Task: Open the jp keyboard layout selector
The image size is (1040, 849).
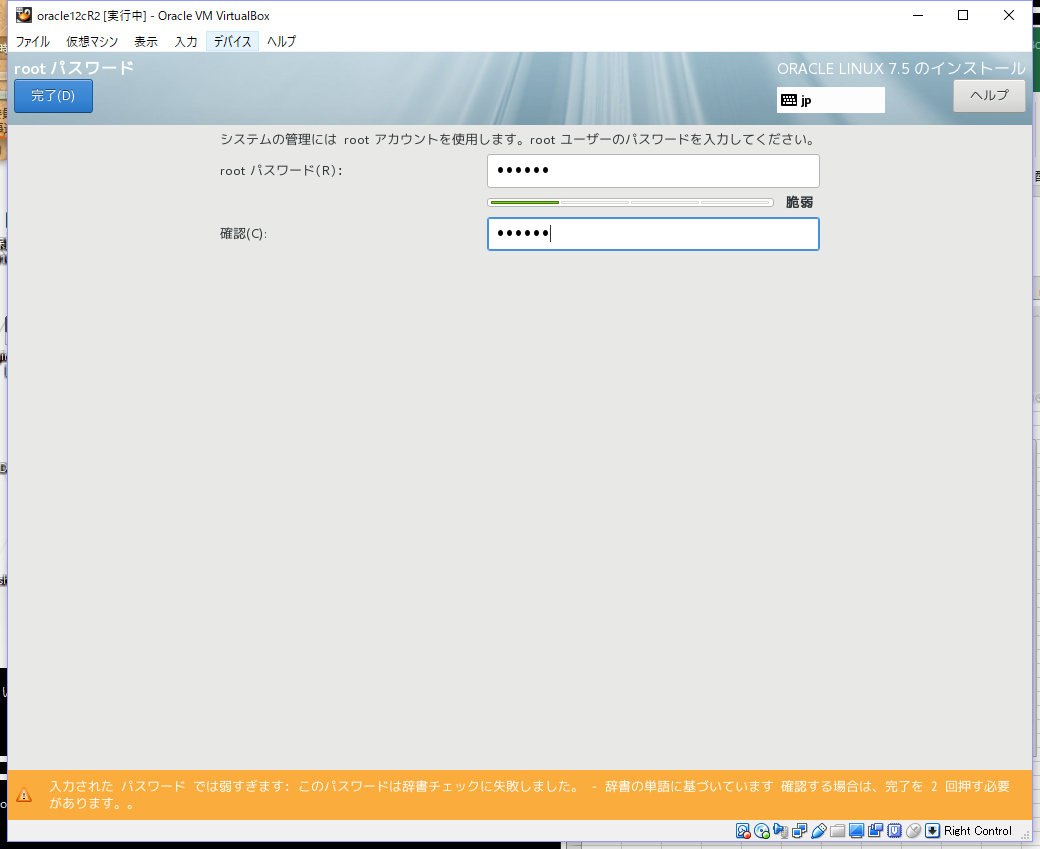Action: [x=830, y=99]
